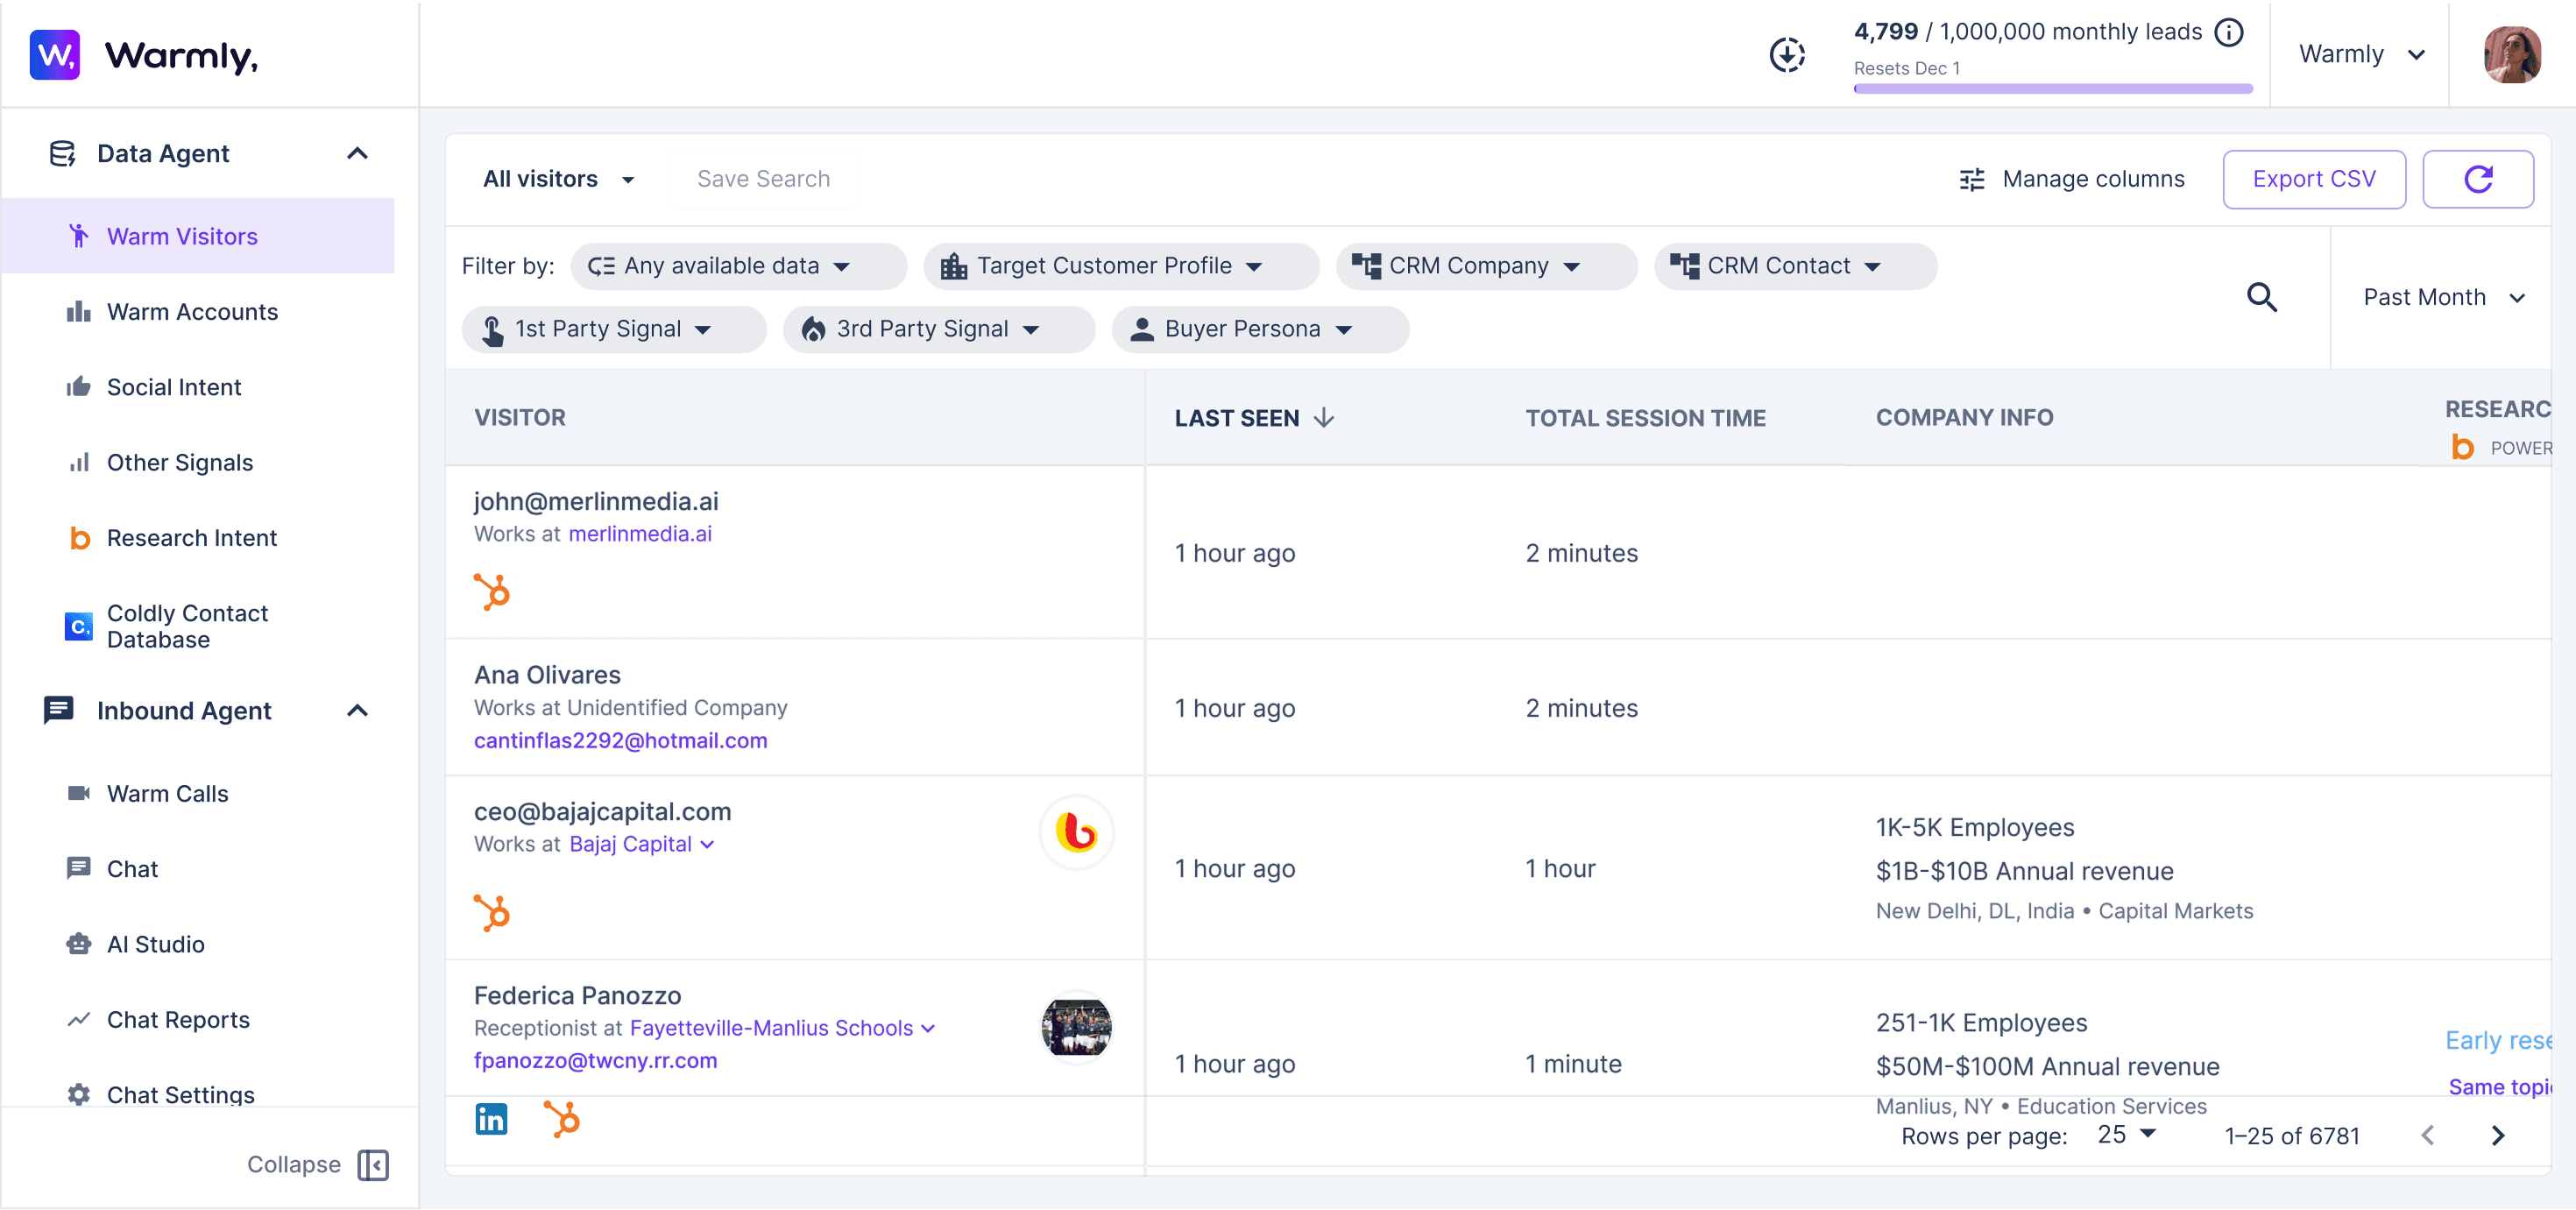The width and height of the screenshot is (2576, 1210).
Task: Click the Export CSV button
Action: (2314, 179)
